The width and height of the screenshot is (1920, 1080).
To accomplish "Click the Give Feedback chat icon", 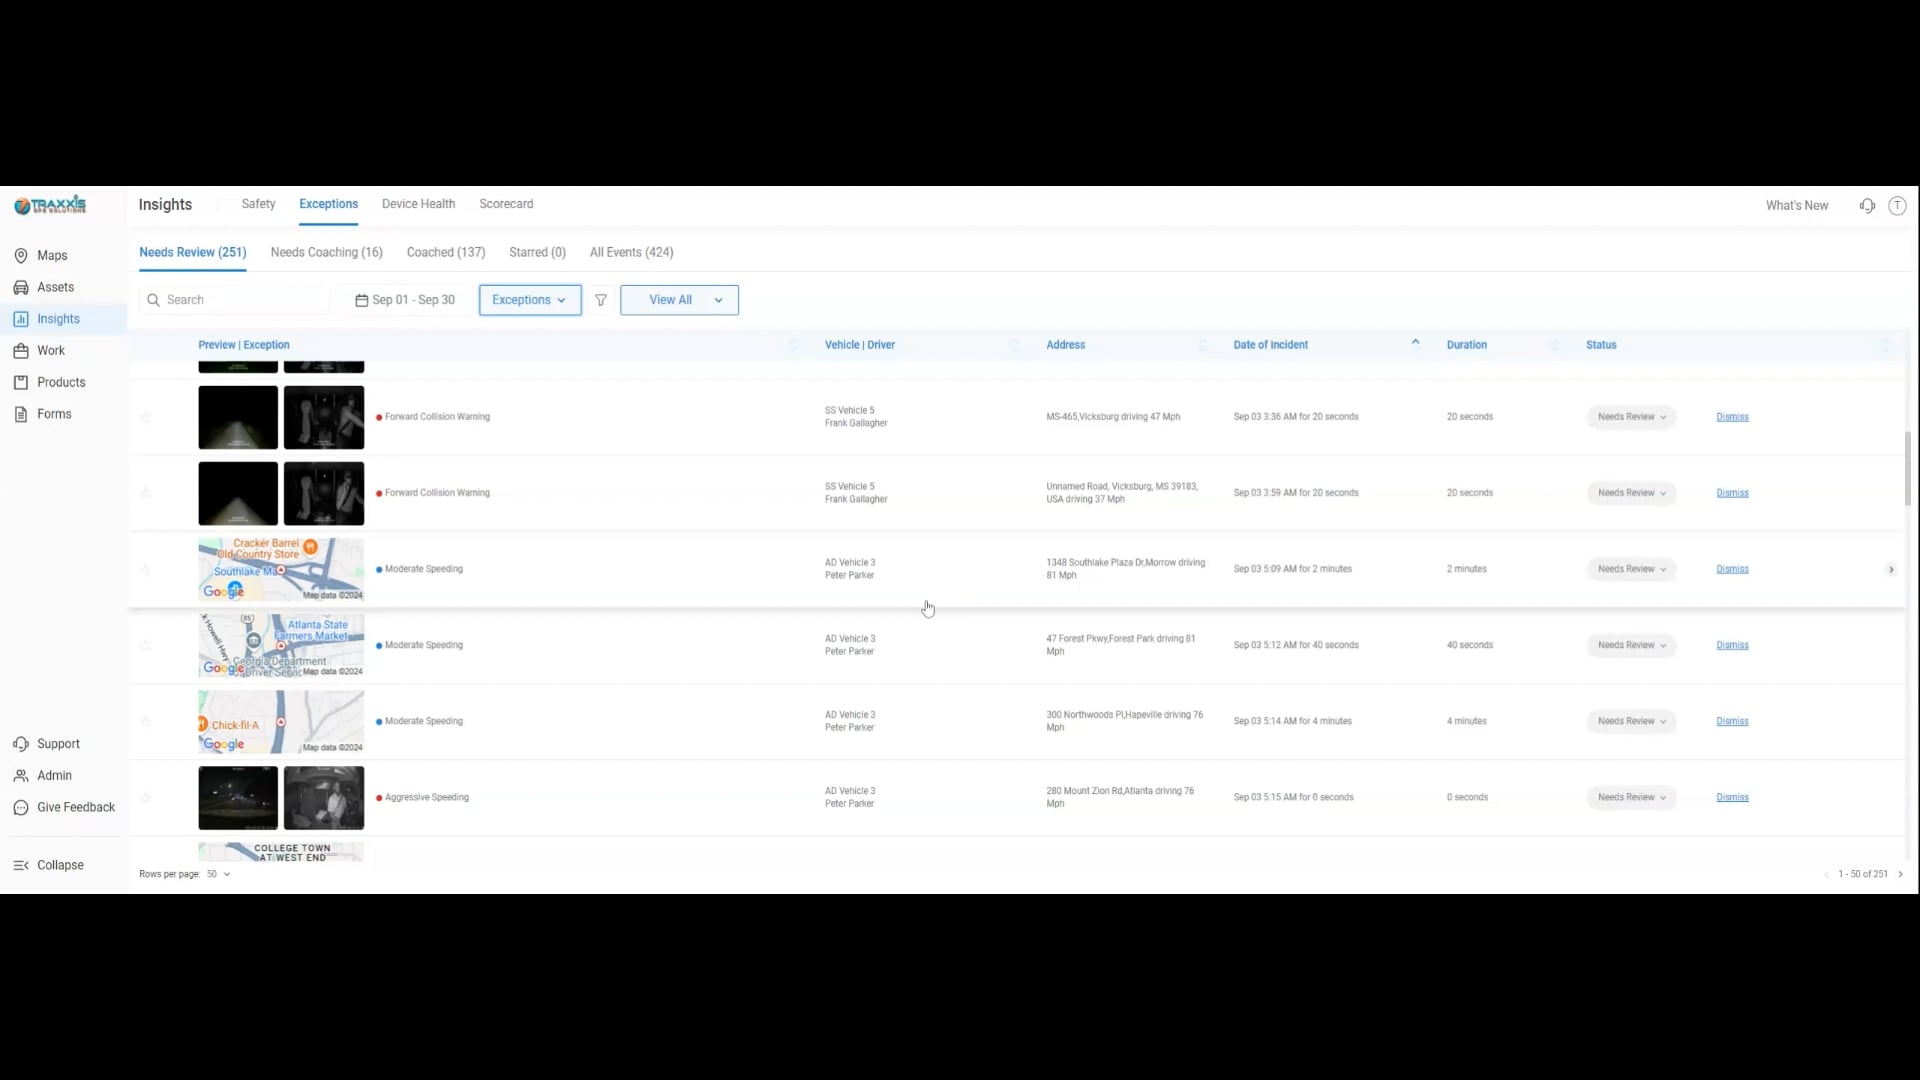I will coord(21,808).
